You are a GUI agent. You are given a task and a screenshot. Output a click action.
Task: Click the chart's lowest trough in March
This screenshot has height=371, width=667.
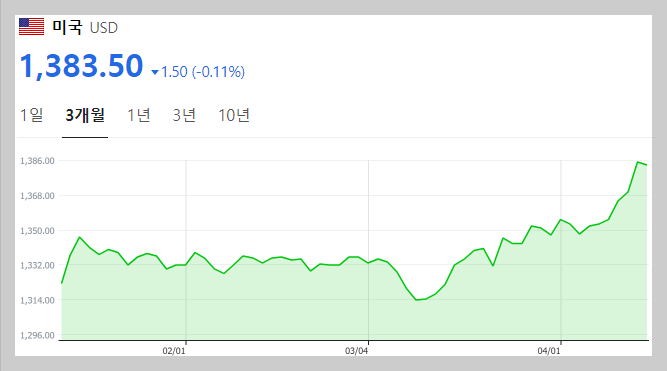click(x=416, y=300)
